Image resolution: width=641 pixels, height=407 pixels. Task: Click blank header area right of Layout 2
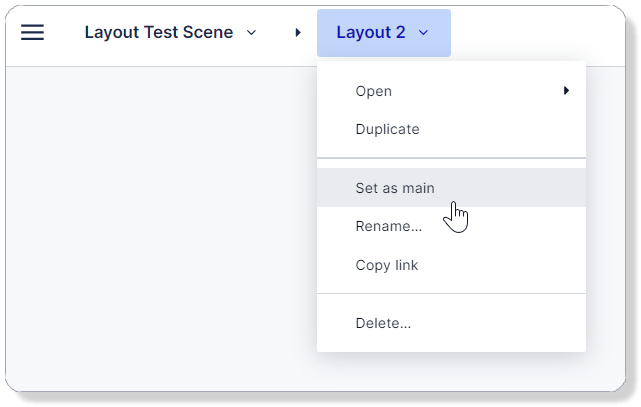(x=540, y=33)
